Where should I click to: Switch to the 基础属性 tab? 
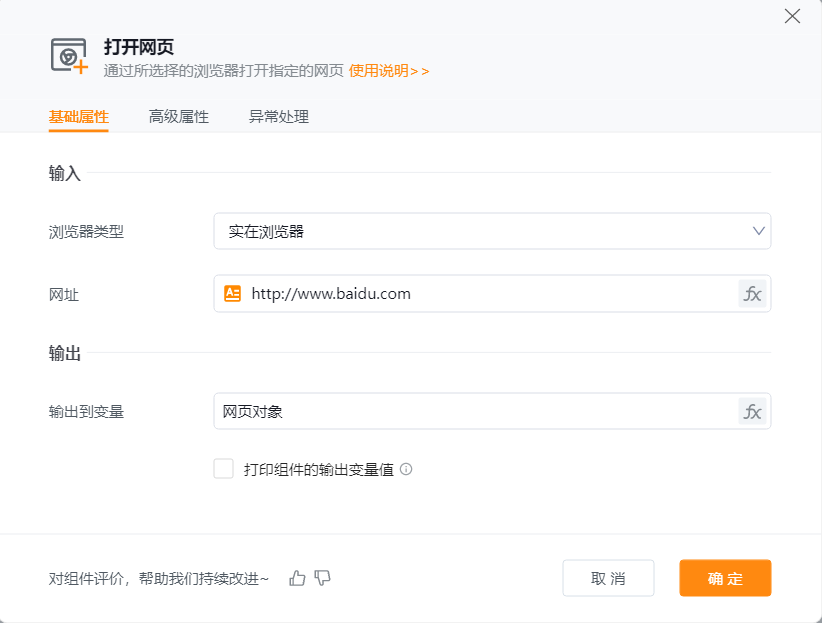pos(79,117)
